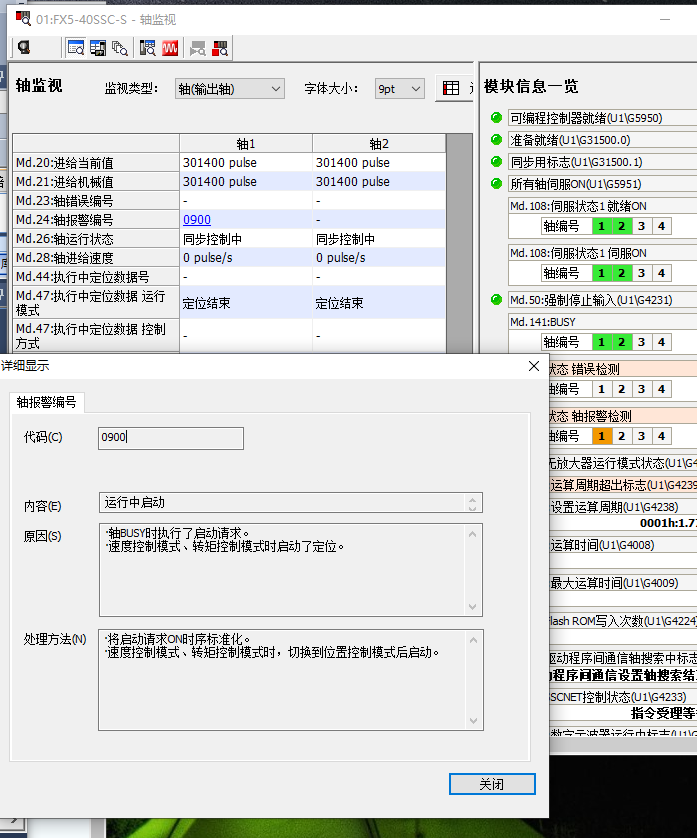Open the 监视类型 dropdown
Image resolution: width=697 pixels, height=838 pixels.
(229, 89)
